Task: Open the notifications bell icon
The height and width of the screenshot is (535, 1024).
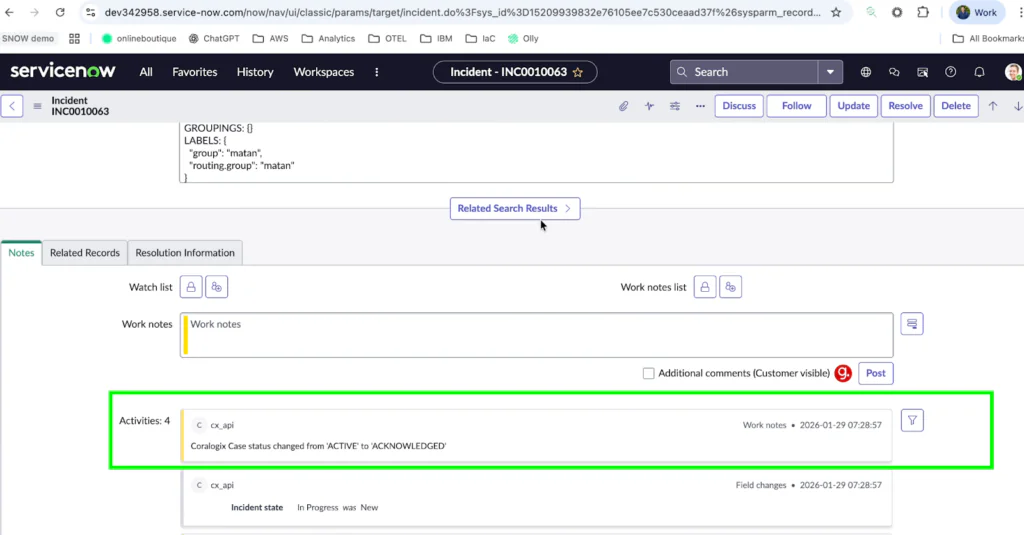Action: click(980, 72)
